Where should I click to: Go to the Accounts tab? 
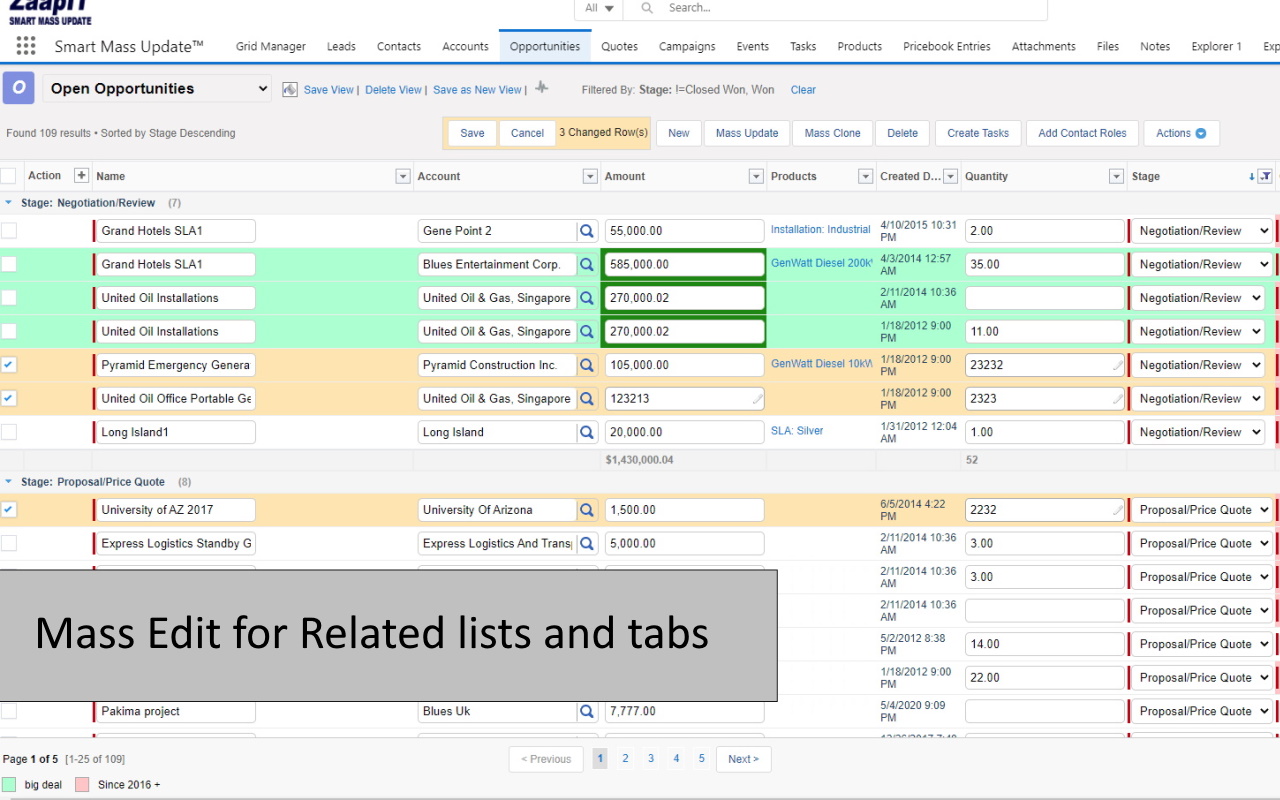coord(465,46)
